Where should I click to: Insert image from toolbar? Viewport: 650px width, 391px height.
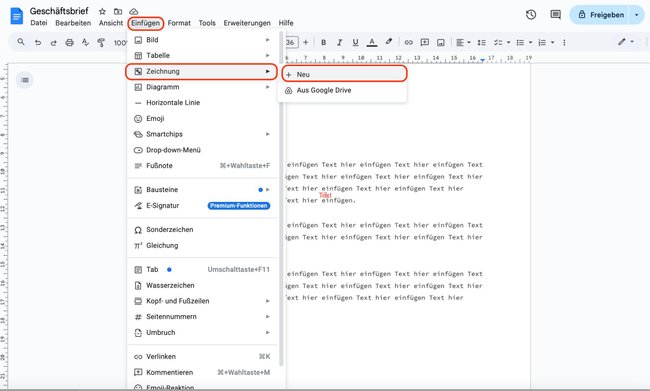[x=441, y=42]
